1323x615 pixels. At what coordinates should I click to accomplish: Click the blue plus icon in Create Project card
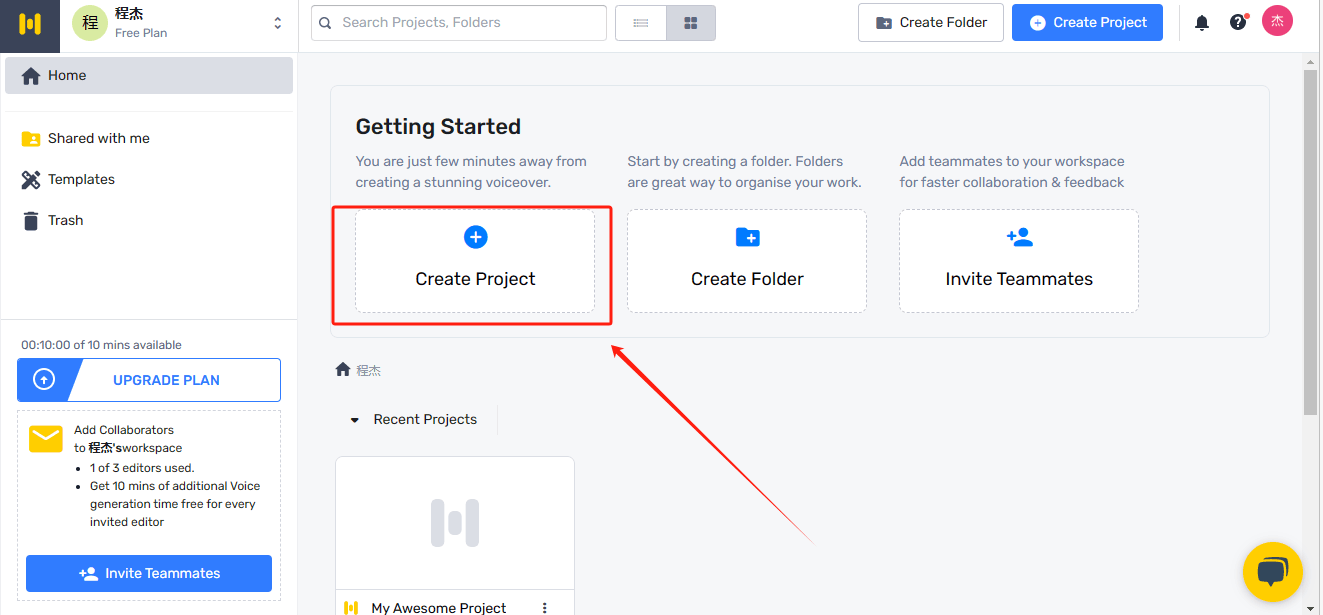point(476,237)
